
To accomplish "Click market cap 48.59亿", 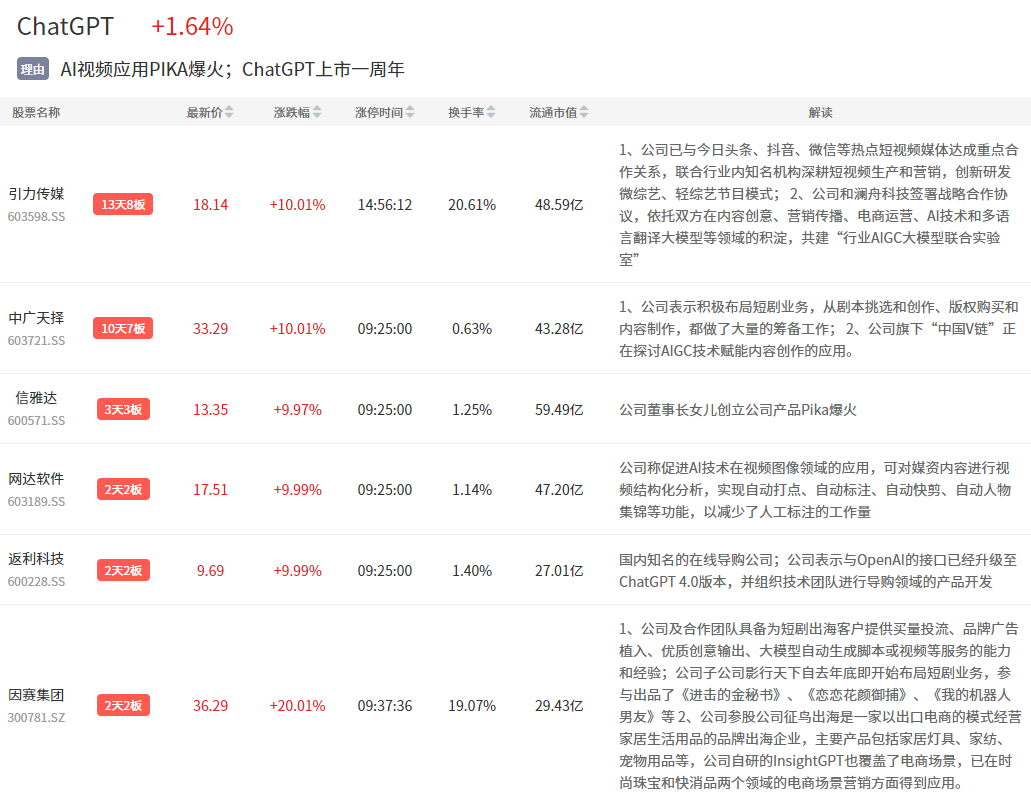I will (x=559, y=205).
